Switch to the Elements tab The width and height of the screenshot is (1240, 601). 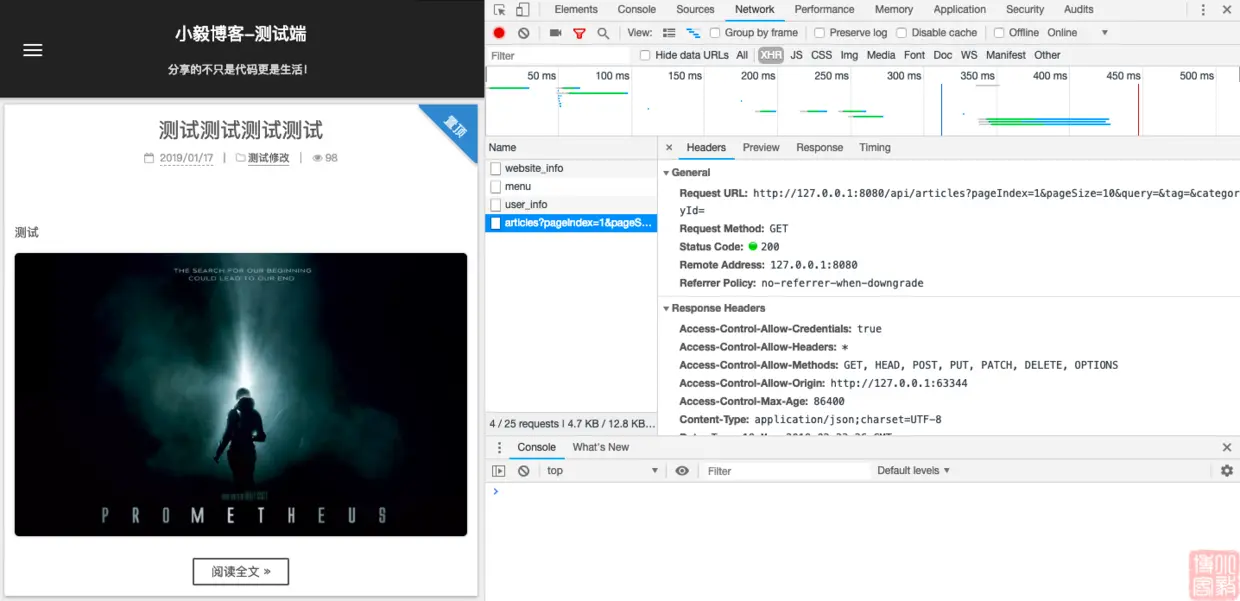tap(576, 10)
